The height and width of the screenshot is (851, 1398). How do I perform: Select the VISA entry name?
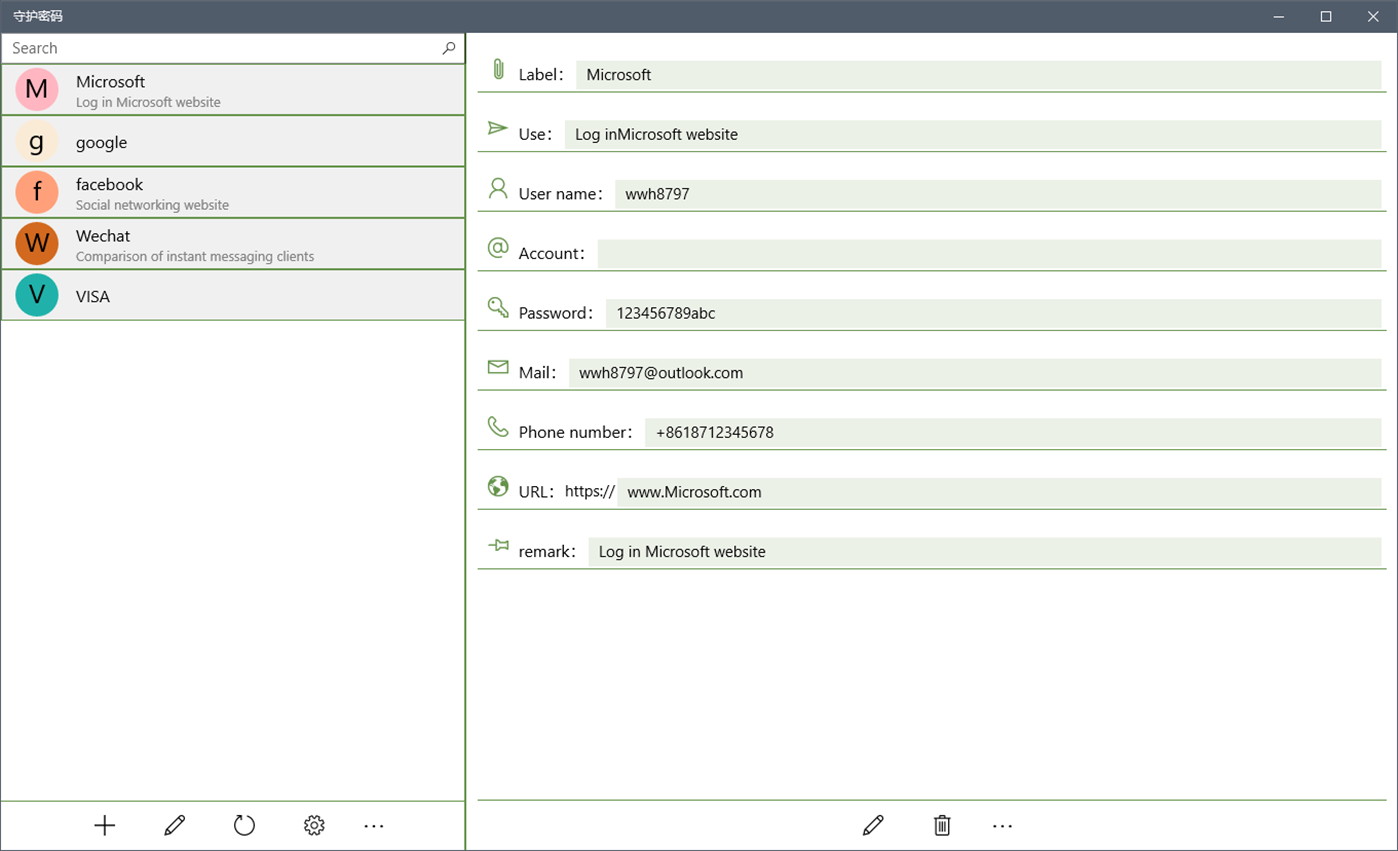tap(93, 297)
